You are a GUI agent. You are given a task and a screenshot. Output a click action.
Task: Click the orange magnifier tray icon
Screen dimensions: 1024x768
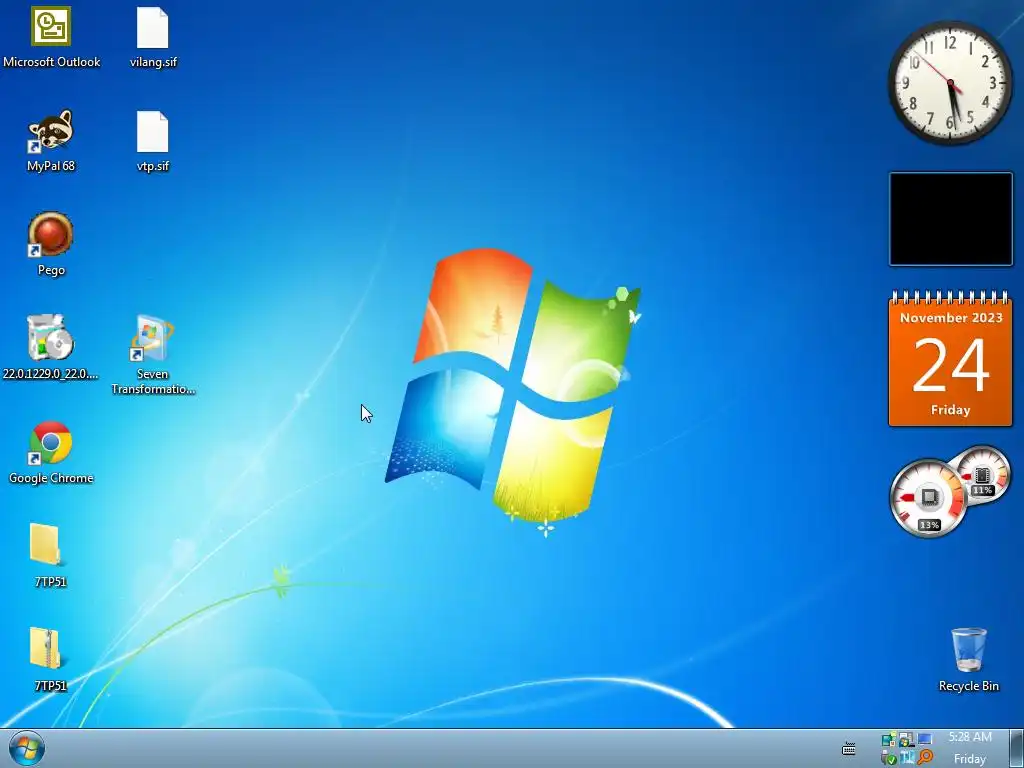925,756
